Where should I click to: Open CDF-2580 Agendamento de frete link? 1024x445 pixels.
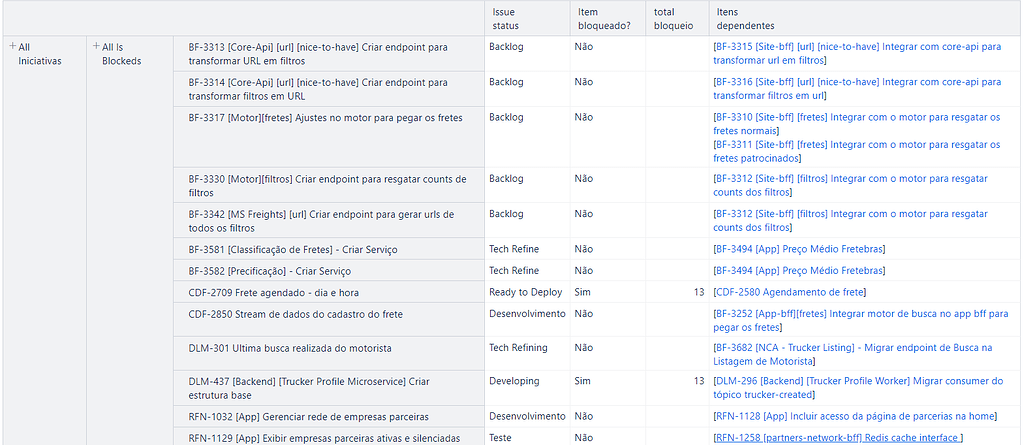tap(790, 292)
